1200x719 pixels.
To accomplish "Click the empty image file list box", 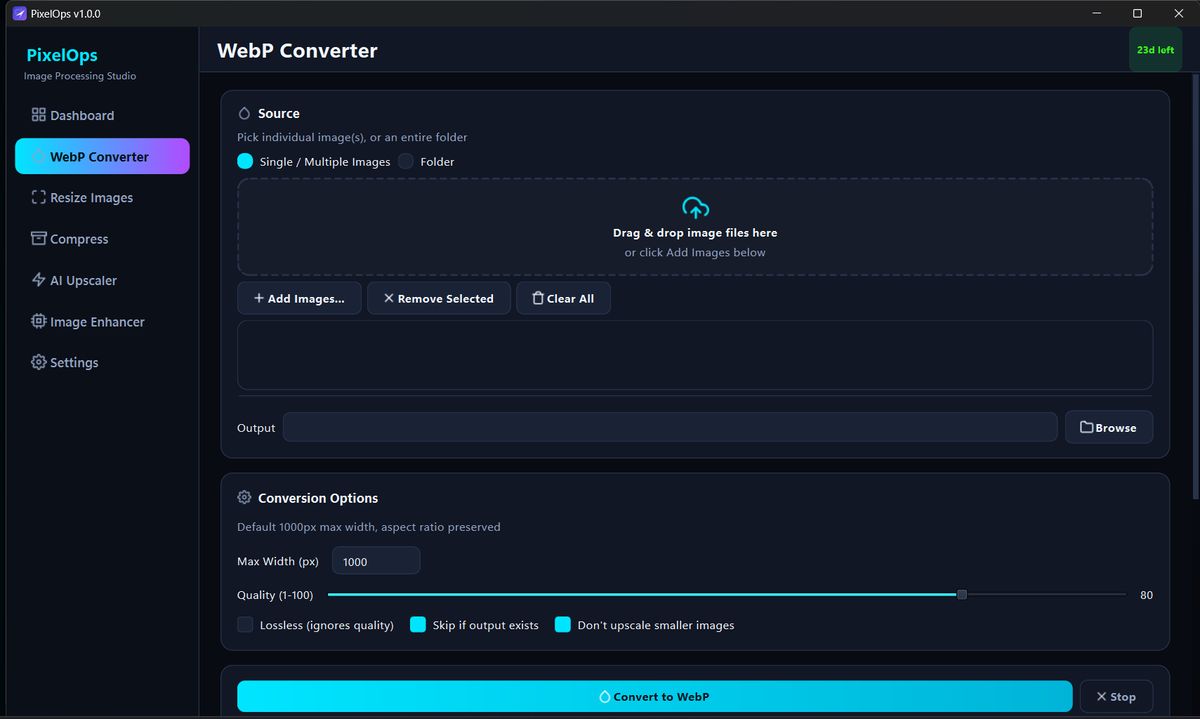I will [695, 355].
